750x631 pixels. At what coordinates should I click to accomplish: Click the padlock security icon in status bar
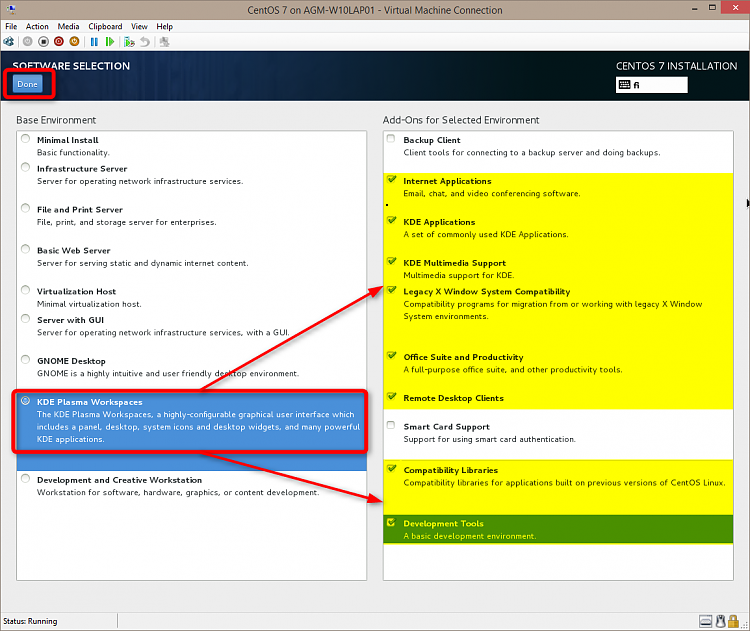click(733, 621)
